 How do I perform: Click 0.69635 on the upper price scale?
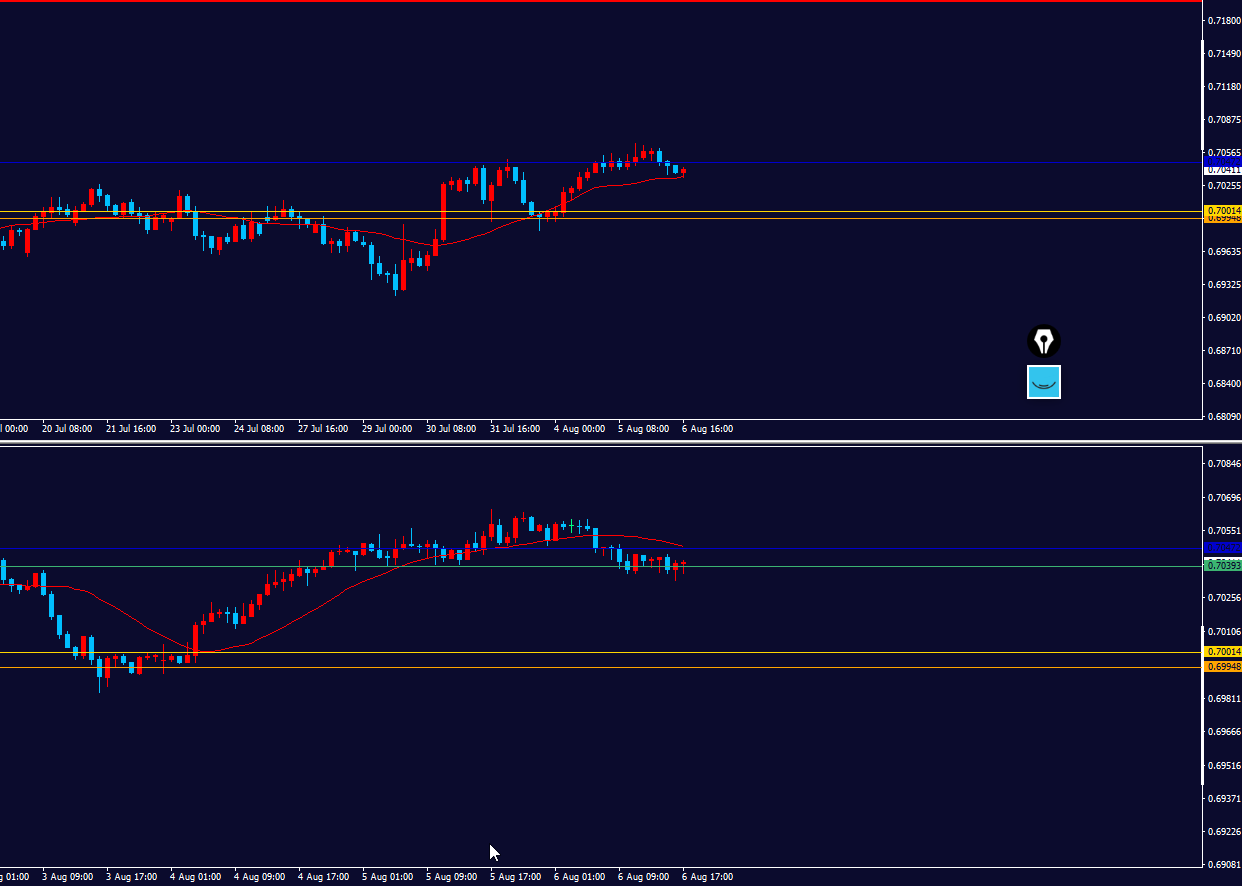(1224, 251)
